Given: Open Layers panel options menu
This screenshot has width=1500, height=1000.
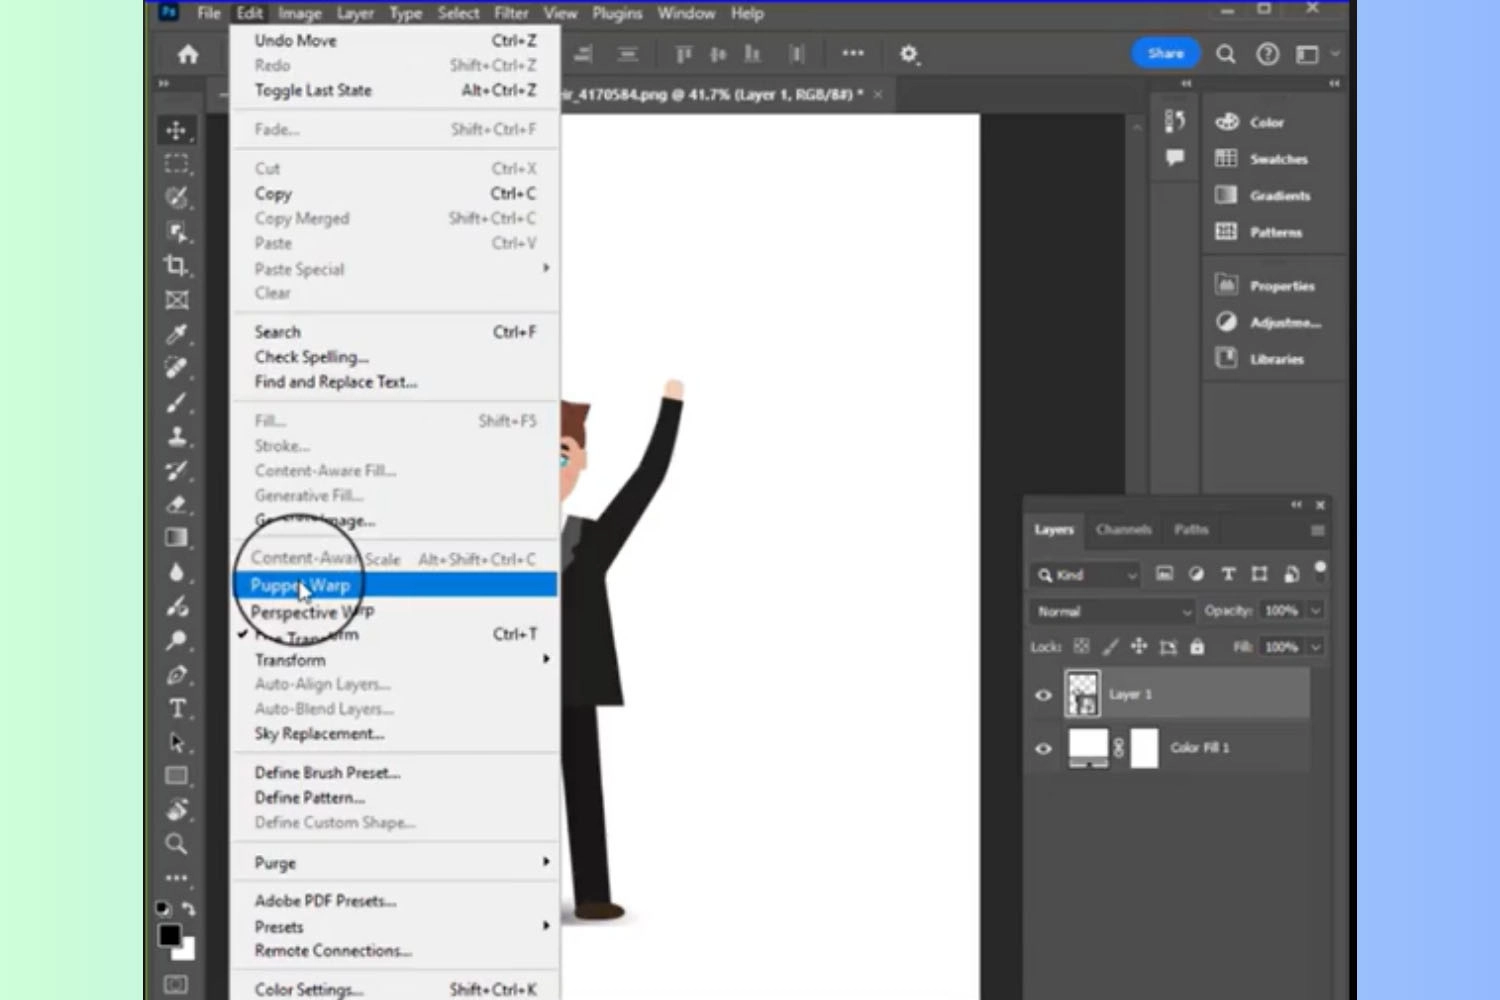Looking at the screenshot, I should point(1318,530).
